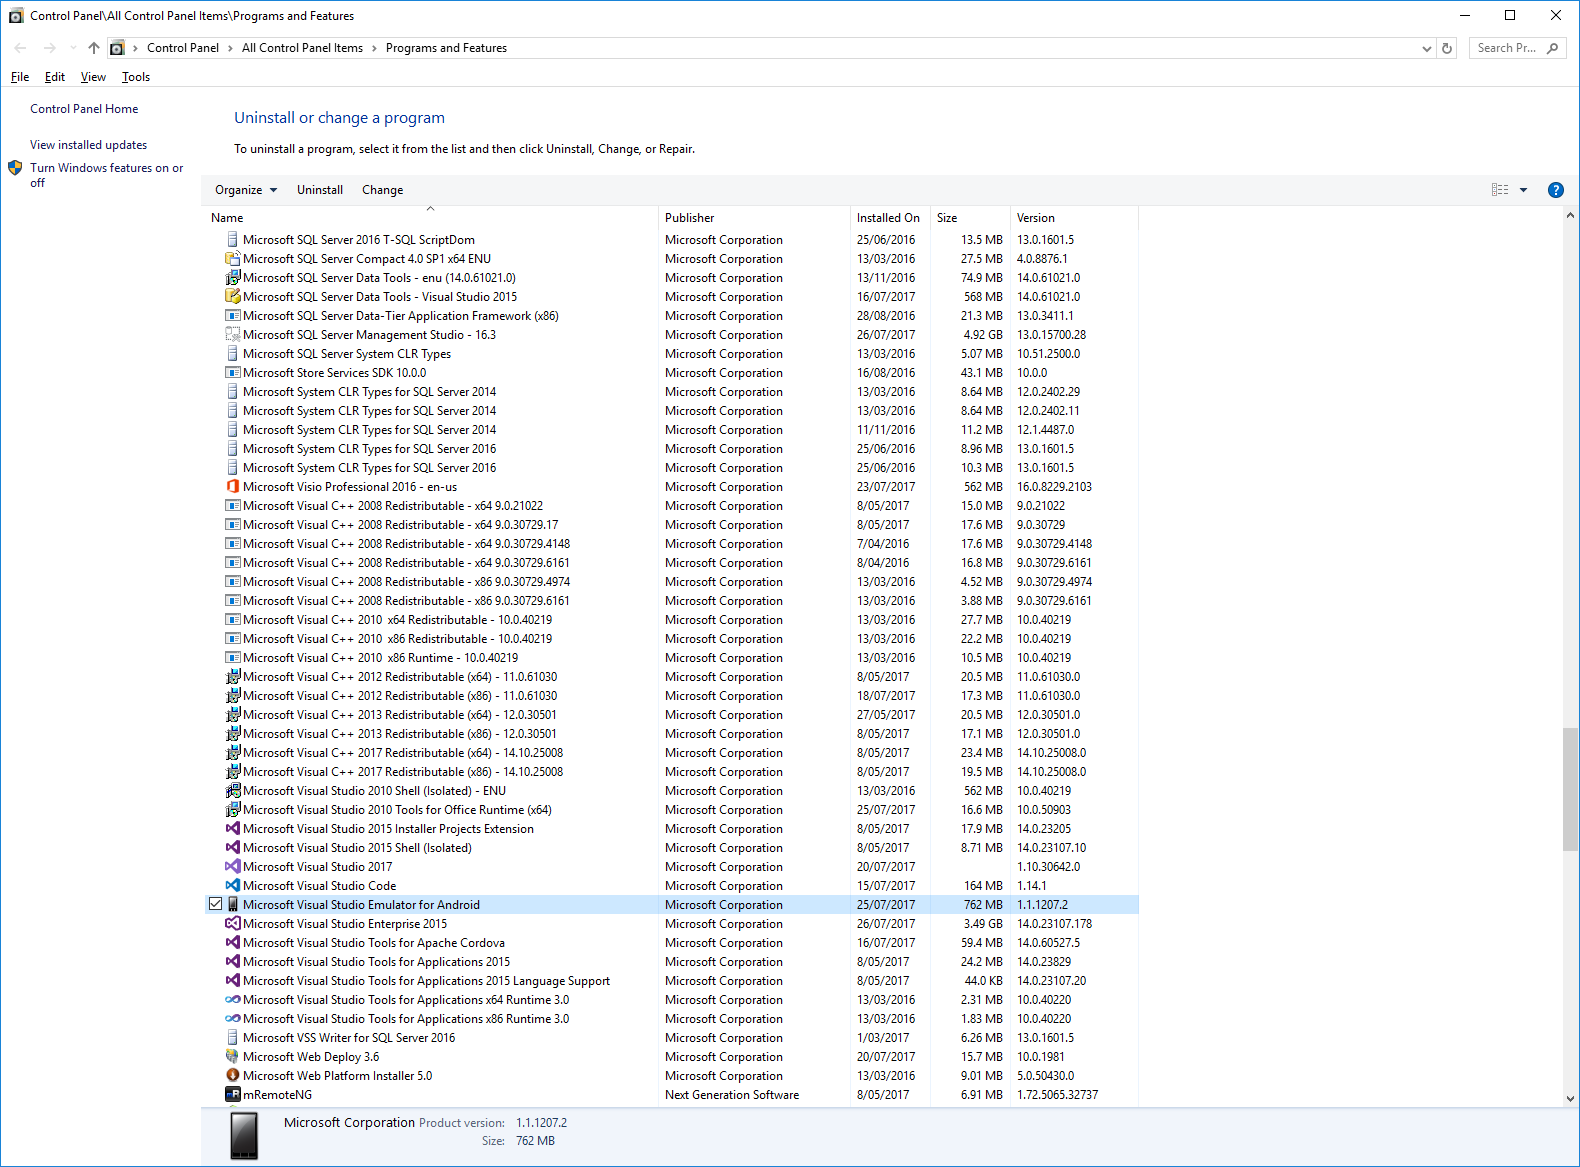
Task: Click the SQL Server Management Studio 16.3 icon
Action: pos(232,335)
